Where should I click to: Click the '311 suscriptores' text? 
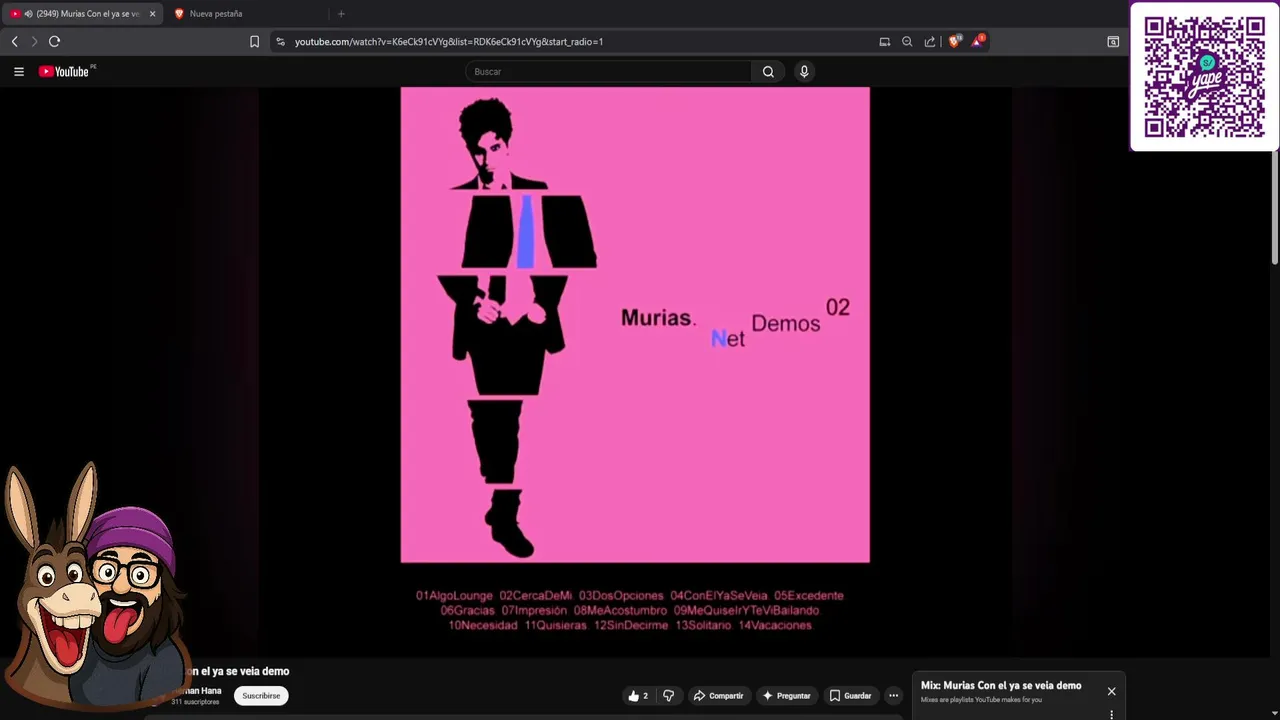pos(195,702)
